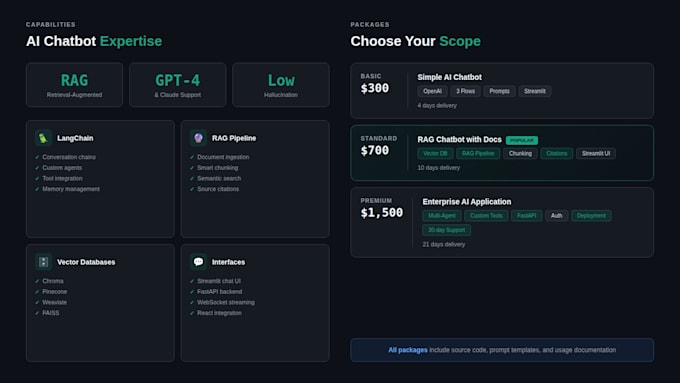This screenshot has width=680, height=383.
Task: Click the Deployment tag
Action: (x=591, y=216)
